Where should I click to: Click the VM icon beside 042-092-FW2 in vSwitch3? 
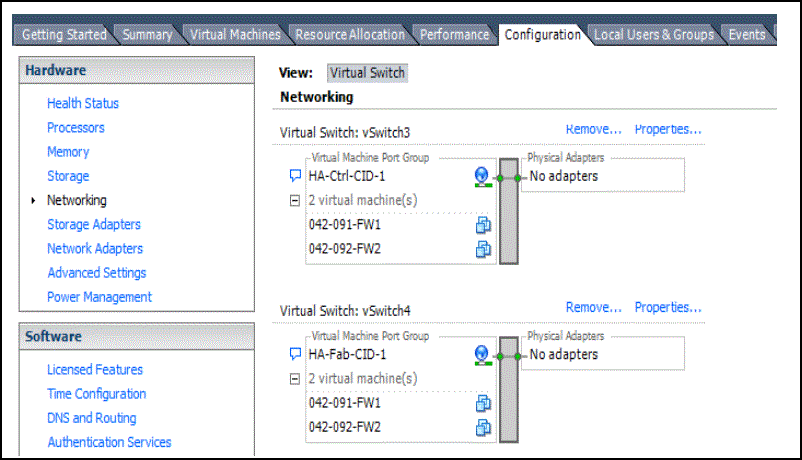[x=483, y=249]
